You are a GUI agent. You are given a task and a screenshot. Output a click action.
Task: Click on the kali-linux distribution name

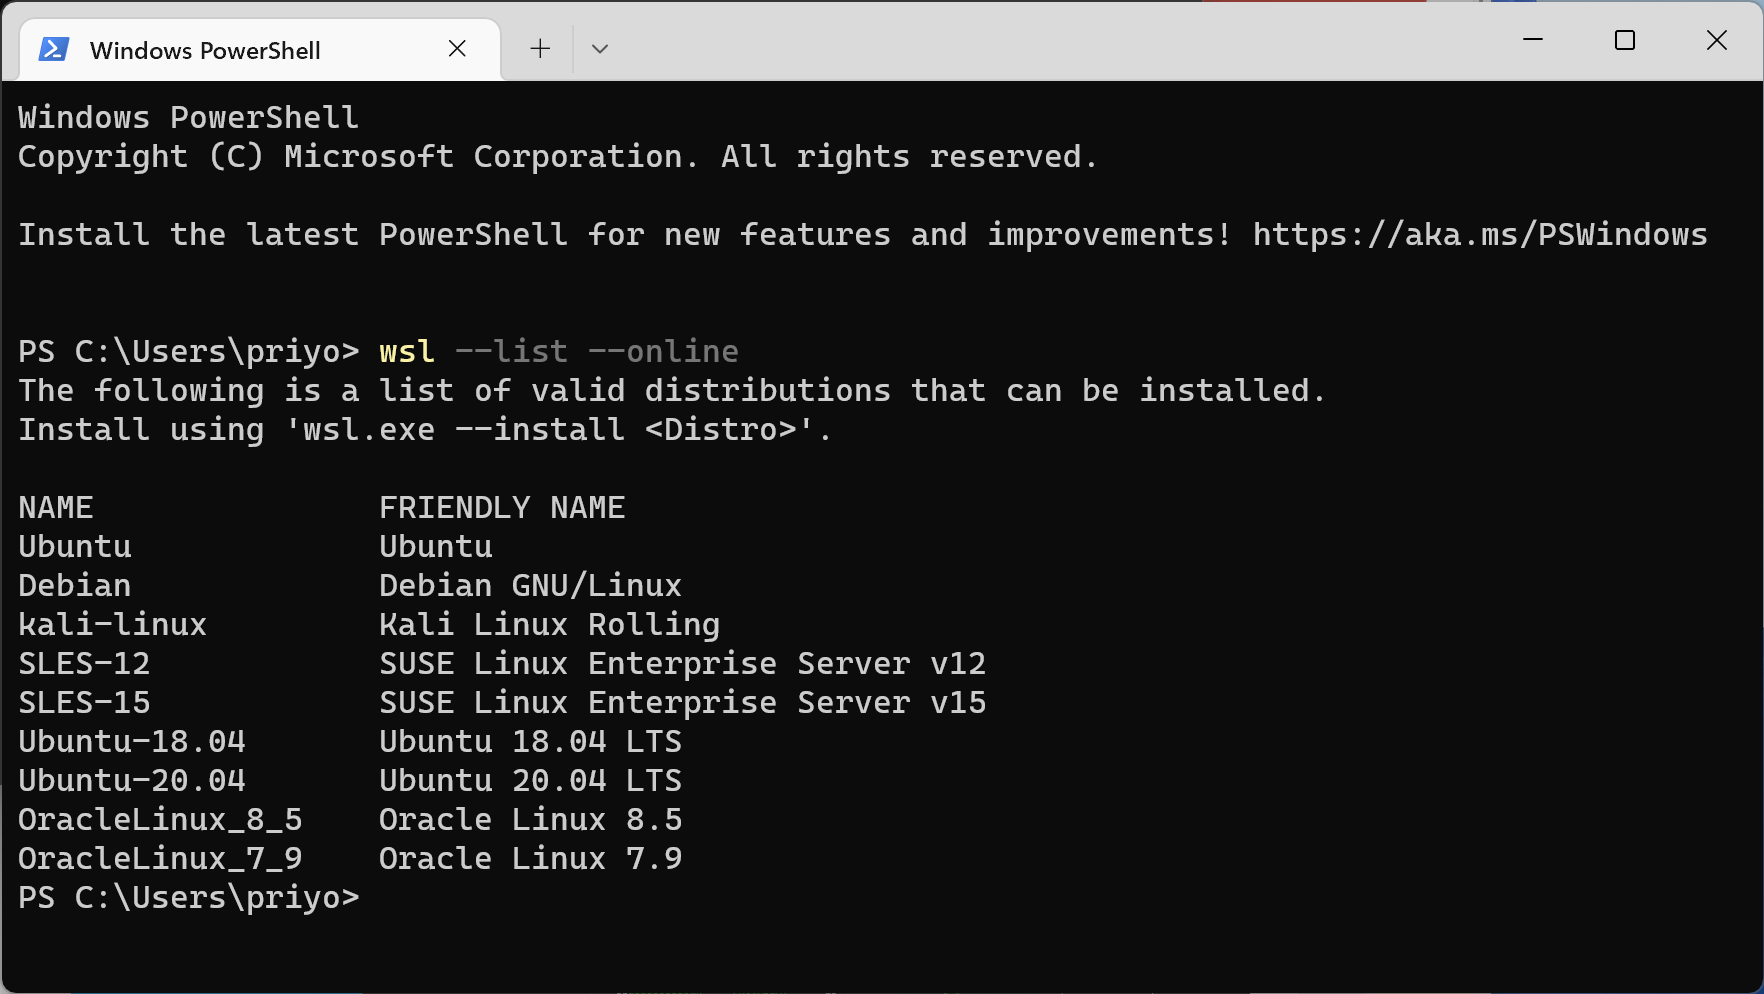(112, 625)
